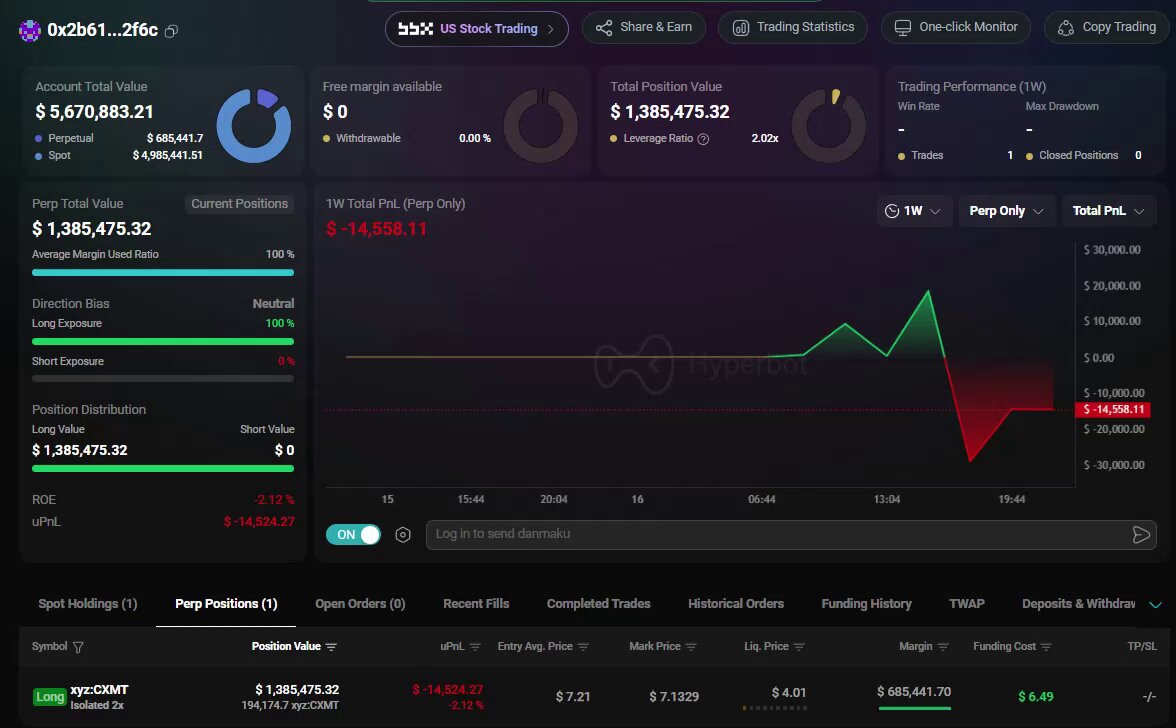Open the Open Orders tab

(360, 604)
